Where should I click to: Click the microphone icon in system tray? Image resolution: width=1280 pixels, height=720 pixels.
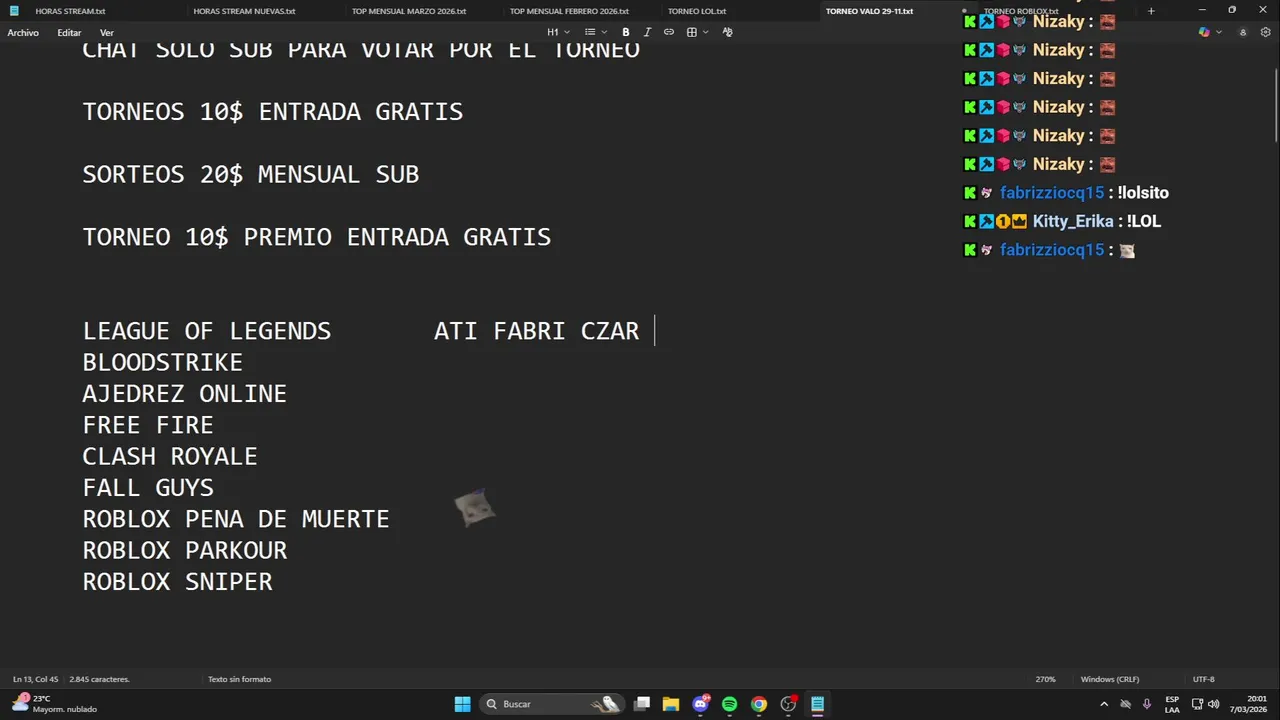[1147, 704]
